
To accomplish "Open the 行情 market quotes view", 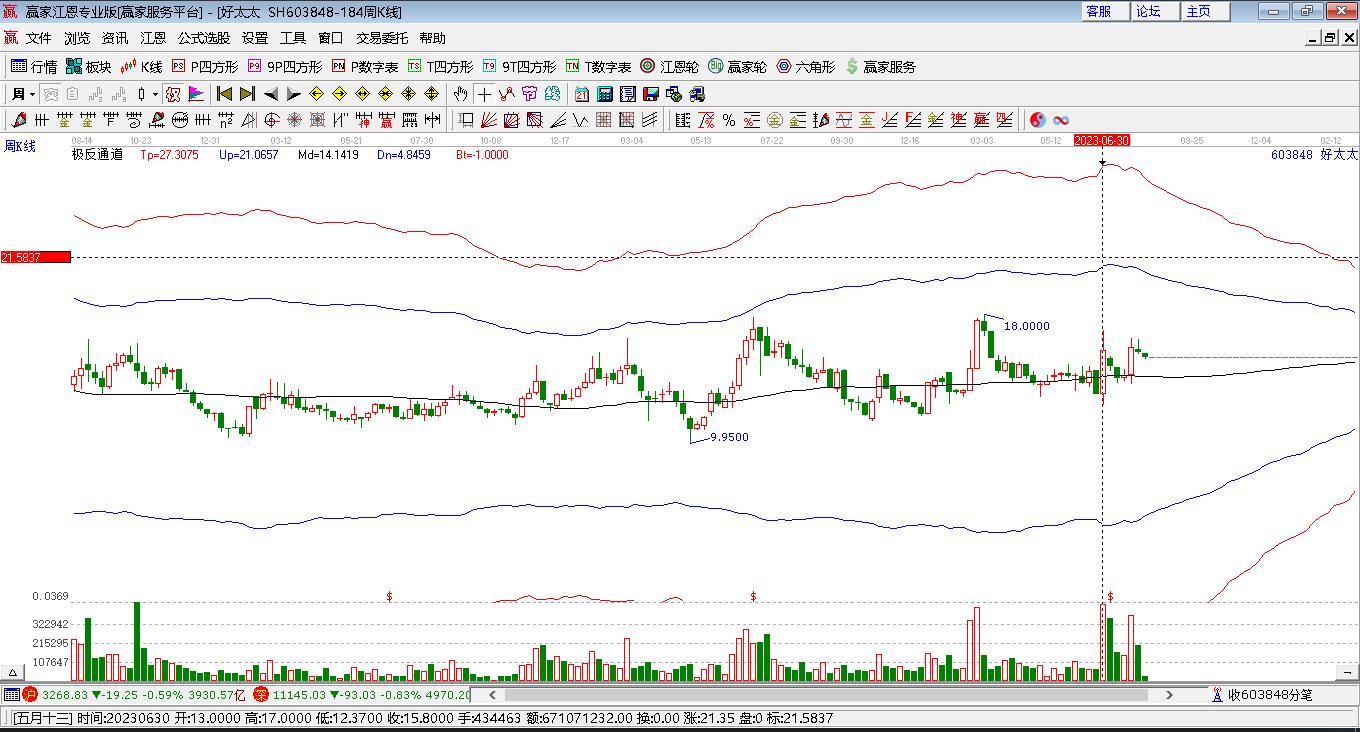I will (x=34, y=67).
